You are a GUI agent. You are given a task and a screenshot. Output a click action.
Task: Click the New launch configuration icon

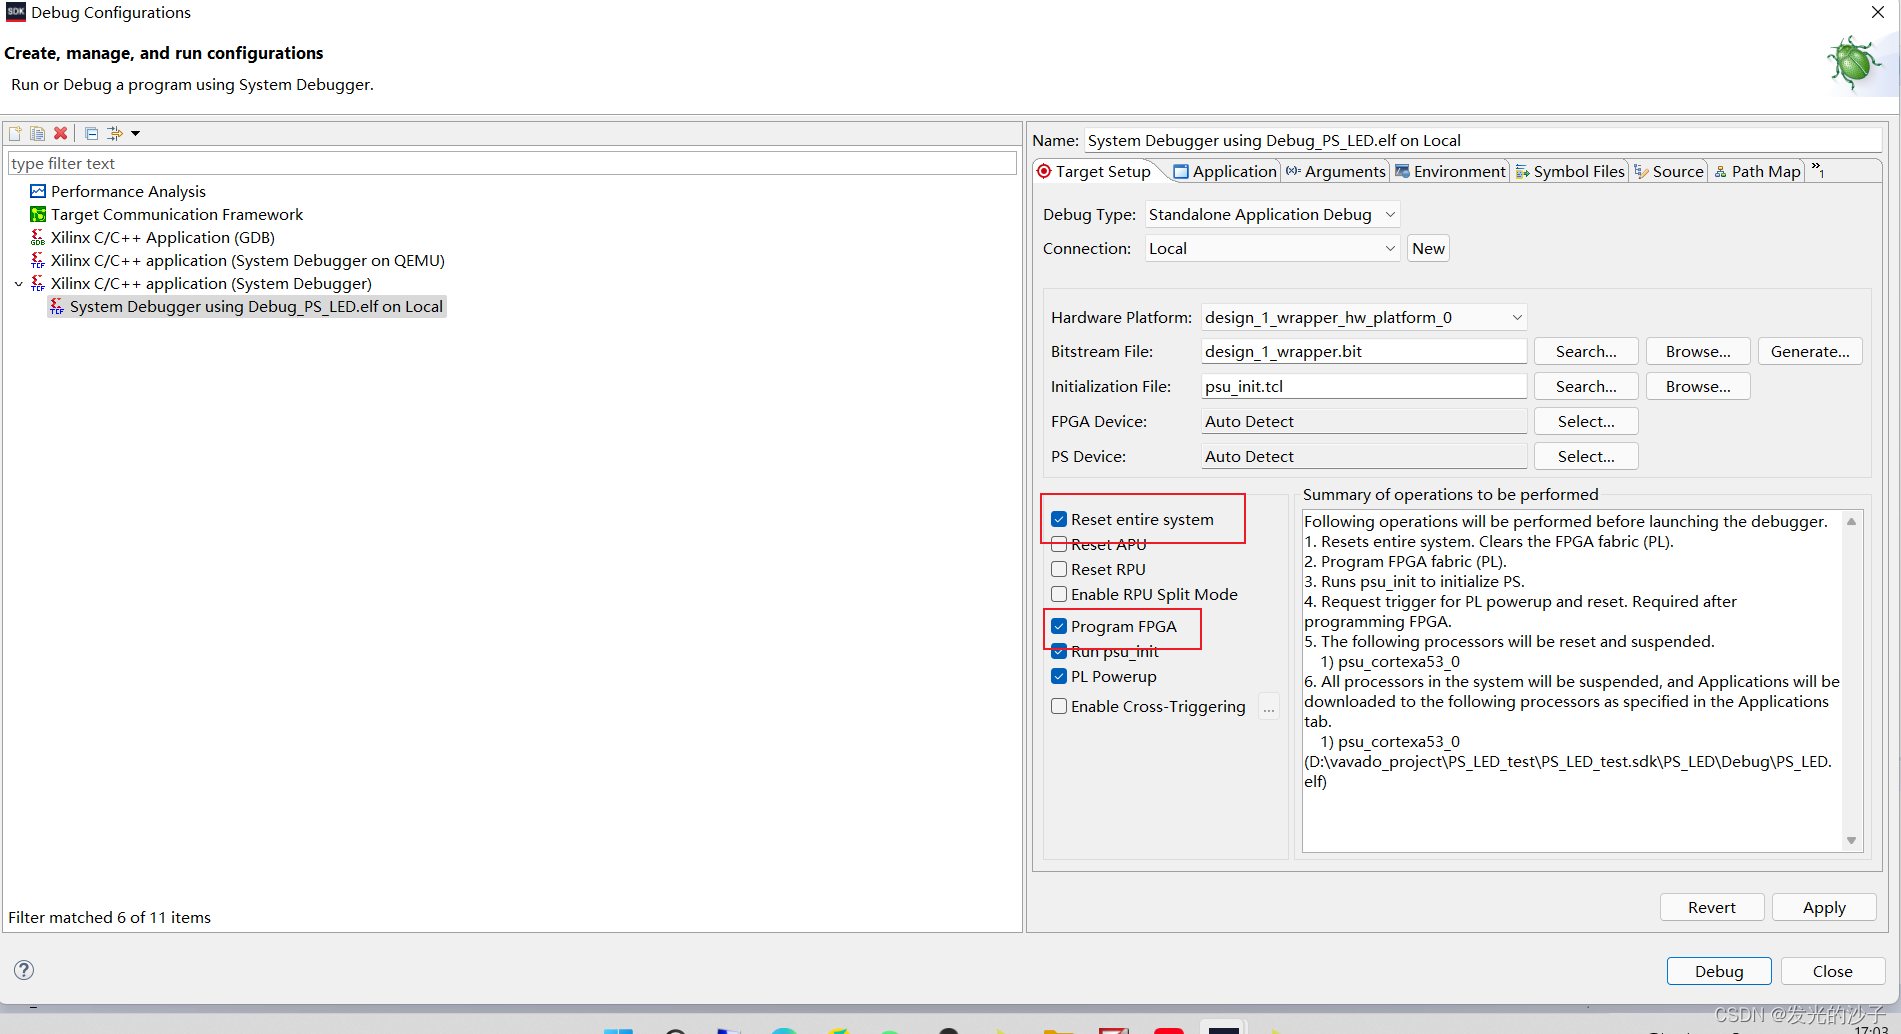pyautogui.click(x=15, y=133)
